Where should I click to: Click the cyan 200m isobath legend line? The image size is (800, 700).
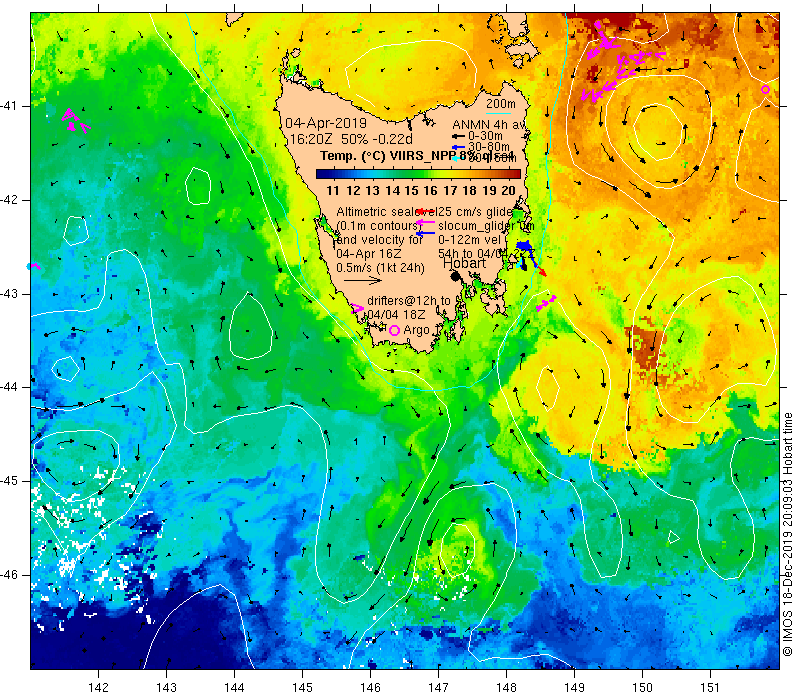click(x=498, y=113)
